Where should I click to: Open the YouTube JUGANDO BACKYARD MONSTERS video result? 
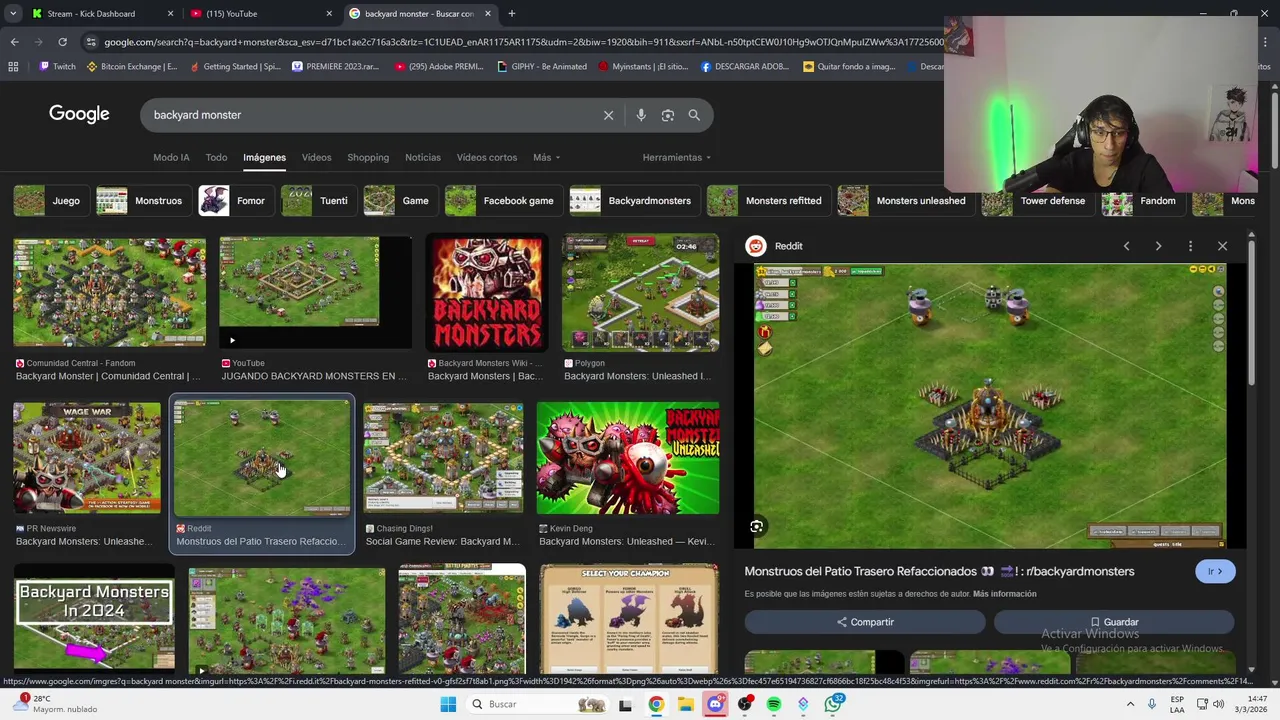click(x=315, y=293)
